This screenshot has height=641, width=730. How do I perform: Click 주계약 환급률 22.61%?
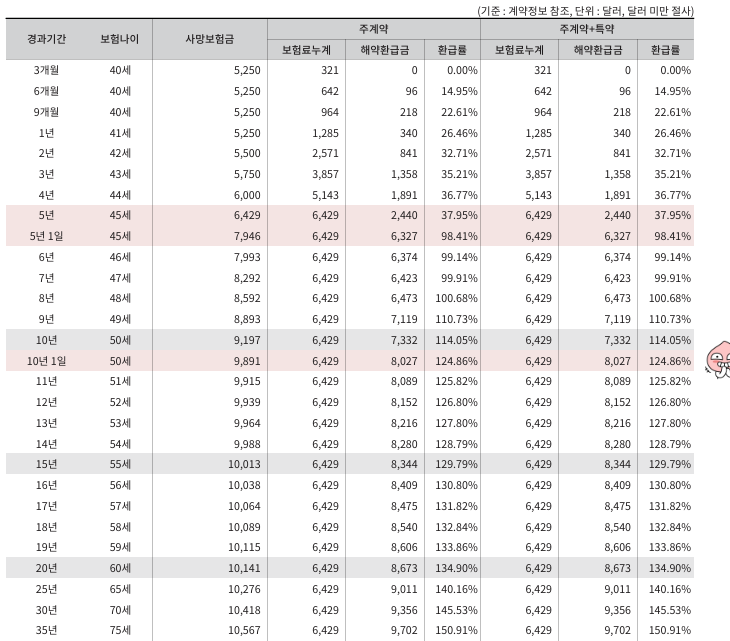click(x=460, y=112)
